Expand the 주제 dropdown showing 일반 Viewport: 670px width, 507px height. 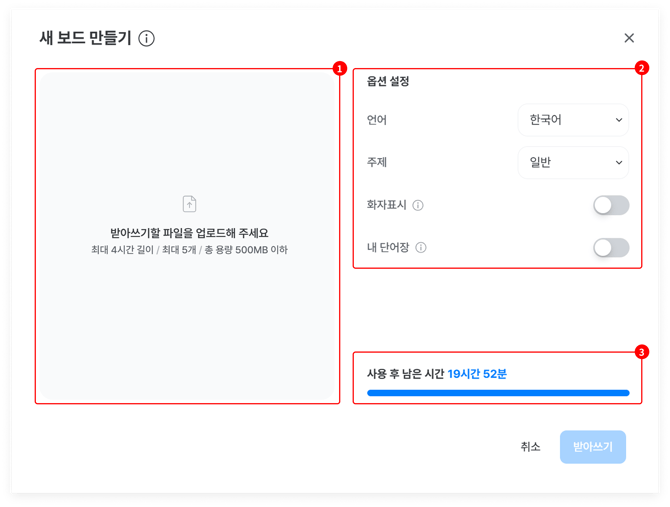click(573, 162)
